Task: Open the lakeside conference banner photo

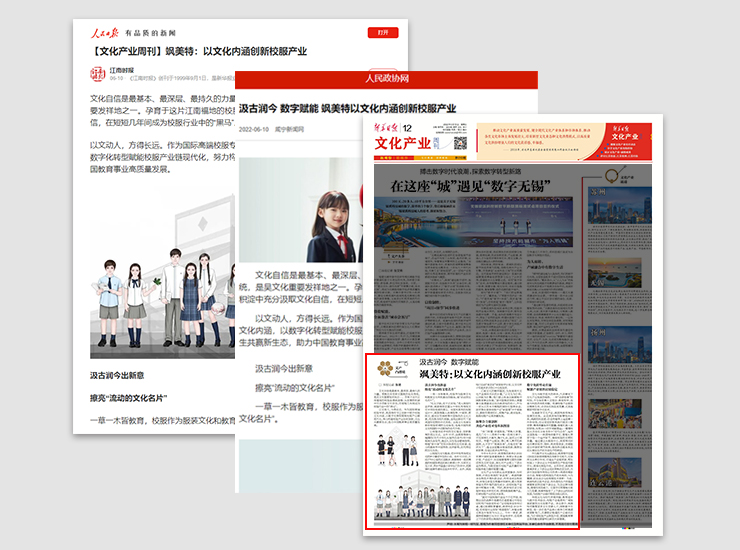Action: coord(474,222)
